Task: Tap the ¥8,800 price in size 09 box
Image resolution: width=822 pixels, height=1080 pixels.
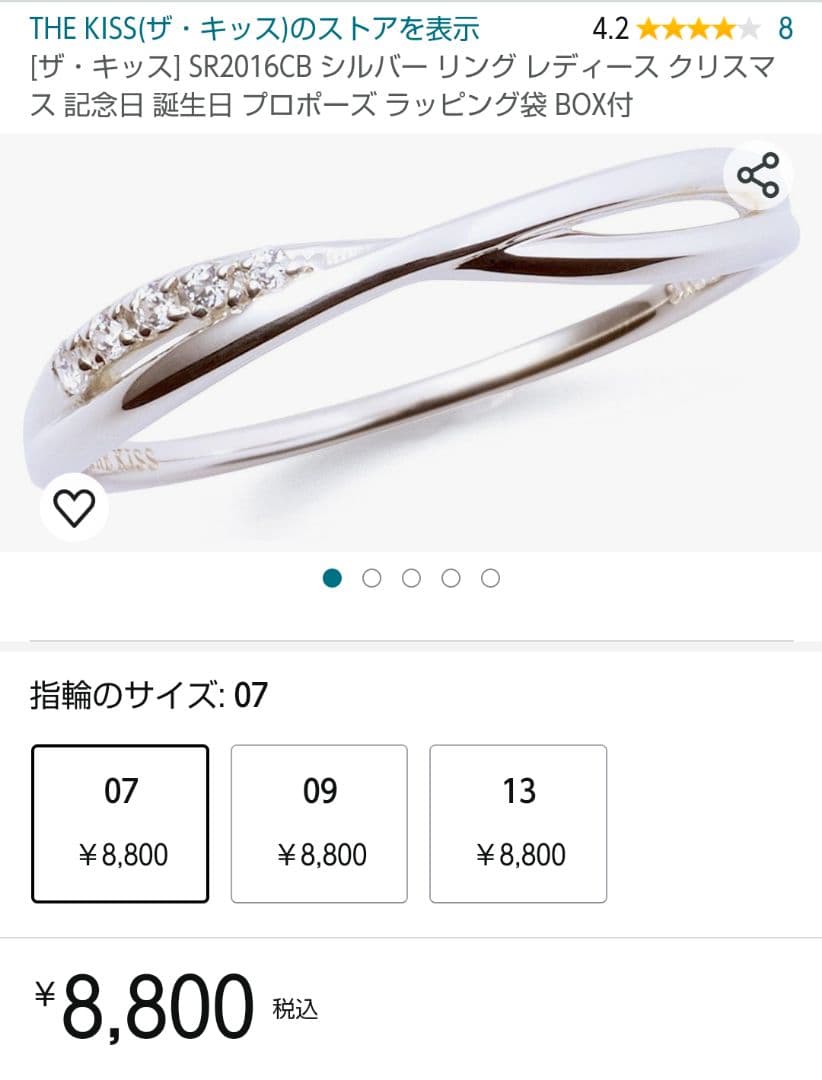Action: (322, 855)
